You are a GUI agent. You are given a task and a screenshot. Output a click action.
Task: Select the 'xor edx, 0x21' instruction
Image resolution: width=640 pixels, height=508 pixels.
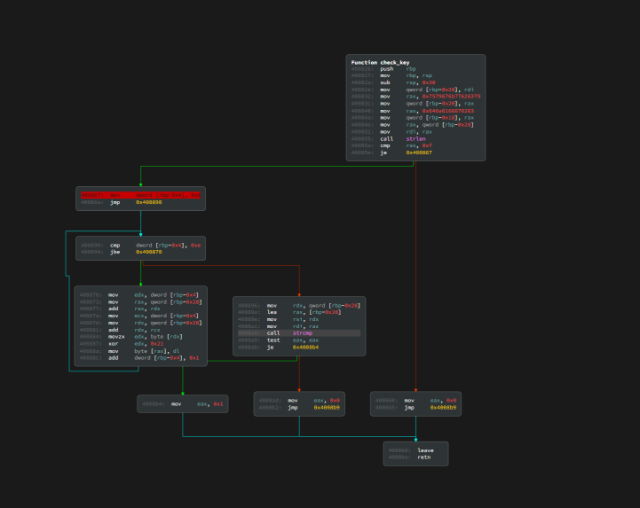(x=122, y=344)
